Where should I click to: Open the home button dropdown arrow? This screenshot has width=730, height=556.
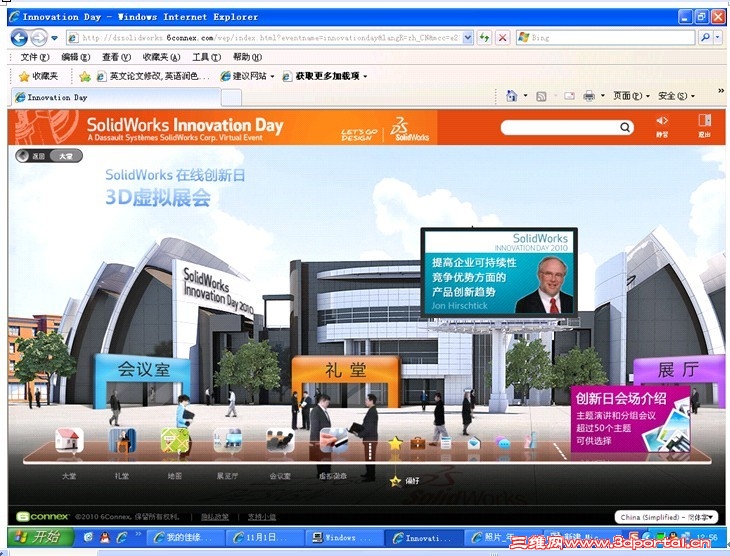(526, 96)
